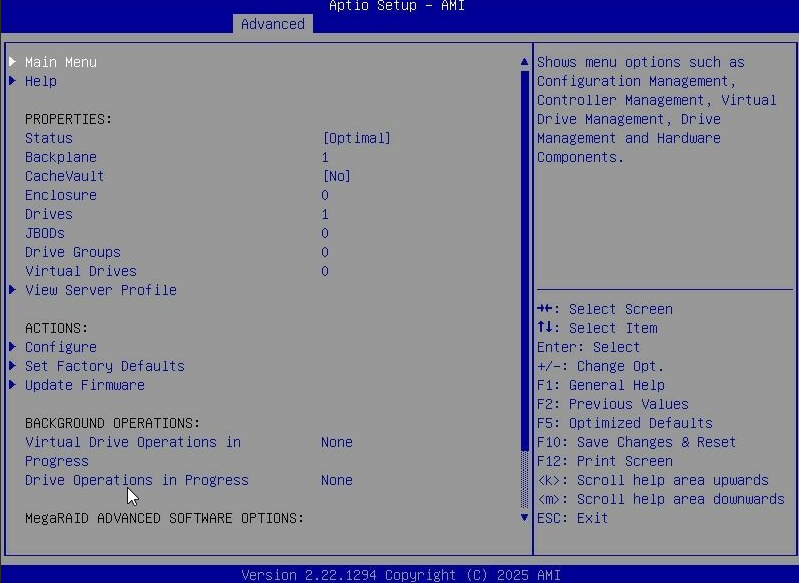Click the arrow icon beside Main Menu
The image size is (799, 583).
(13, 62)
